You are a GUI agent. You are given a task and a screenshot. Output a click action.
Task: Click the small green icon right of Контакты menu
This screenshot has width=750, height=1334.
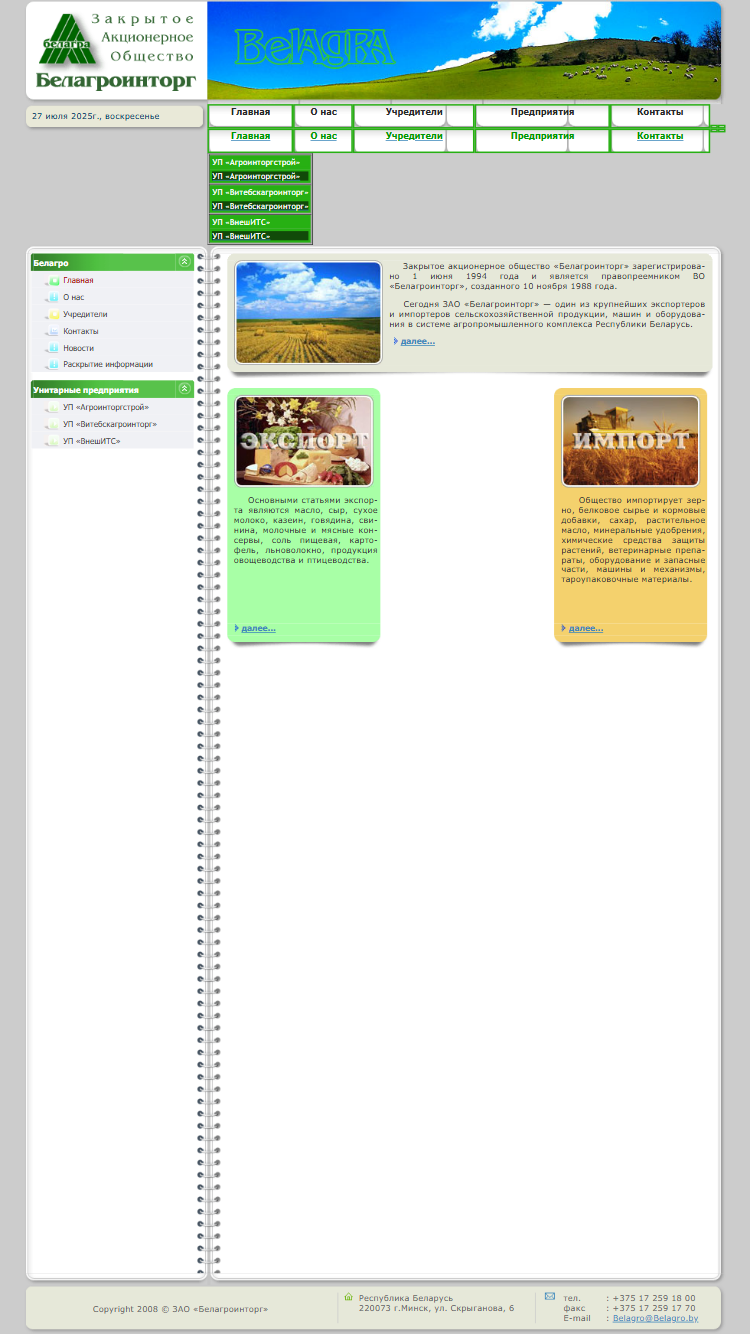coord(718,128)
